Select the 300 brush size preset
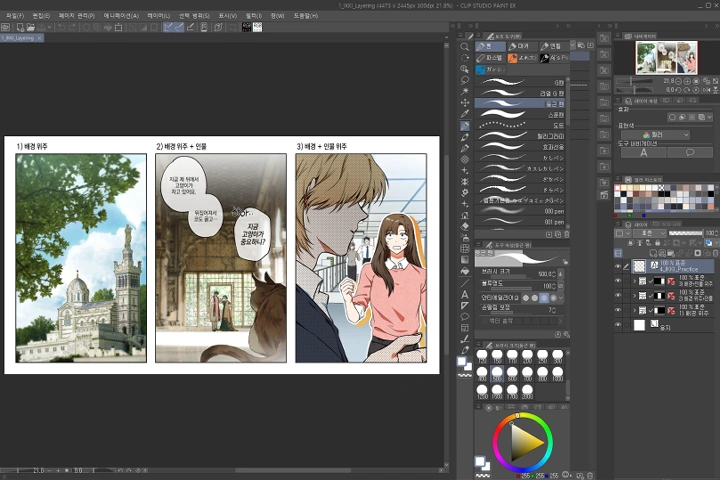Image resolution: width=720 pixels, height=481 pixels. (x=557, y=356)
